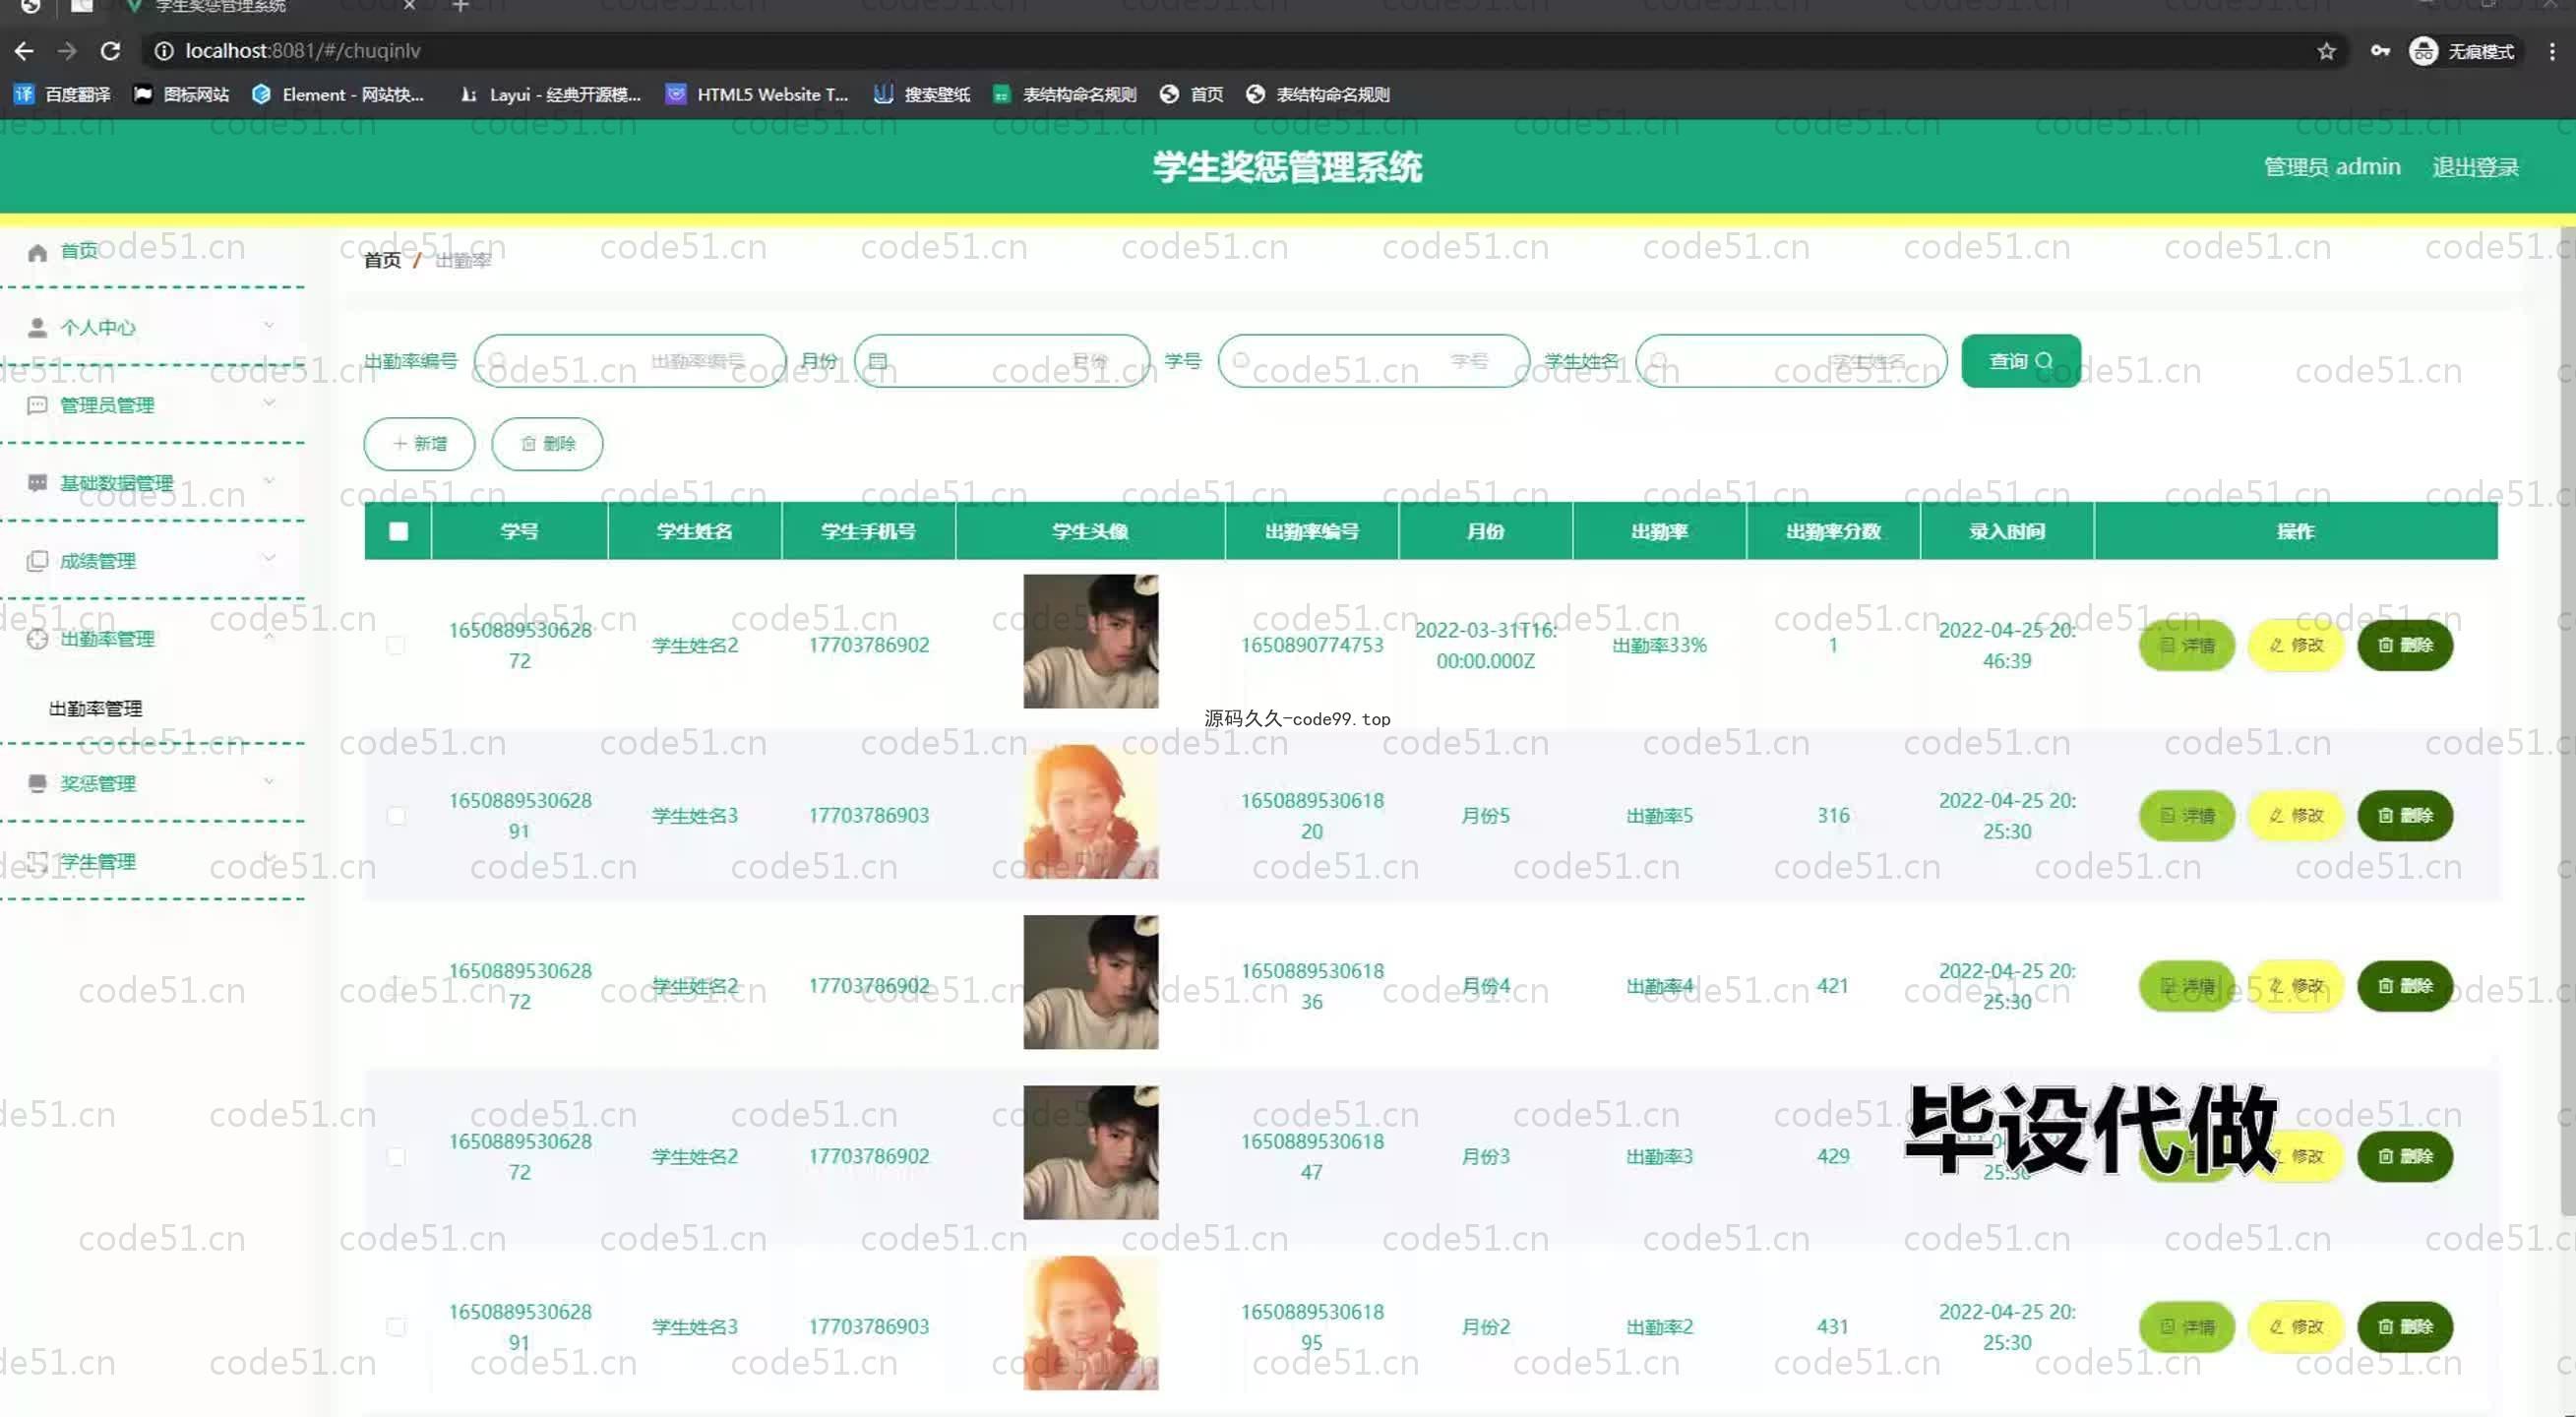Viewport: 2576px width, 1417px height.
Task: Click the 成绩管理 copy icon
Action: 37,562
